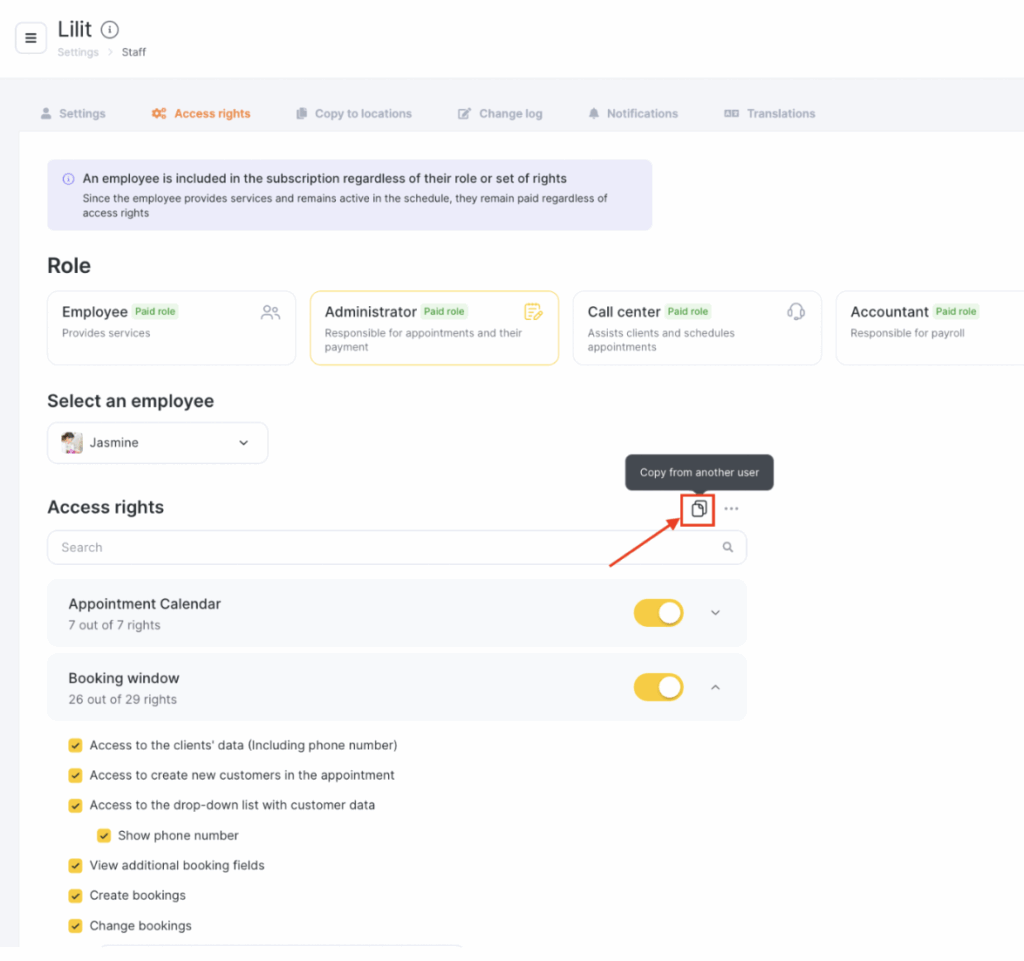Viewport: 1024px width, 961px height.
Task: Uncheck Show phone number checkbox
Action: [x=103, y=835]
